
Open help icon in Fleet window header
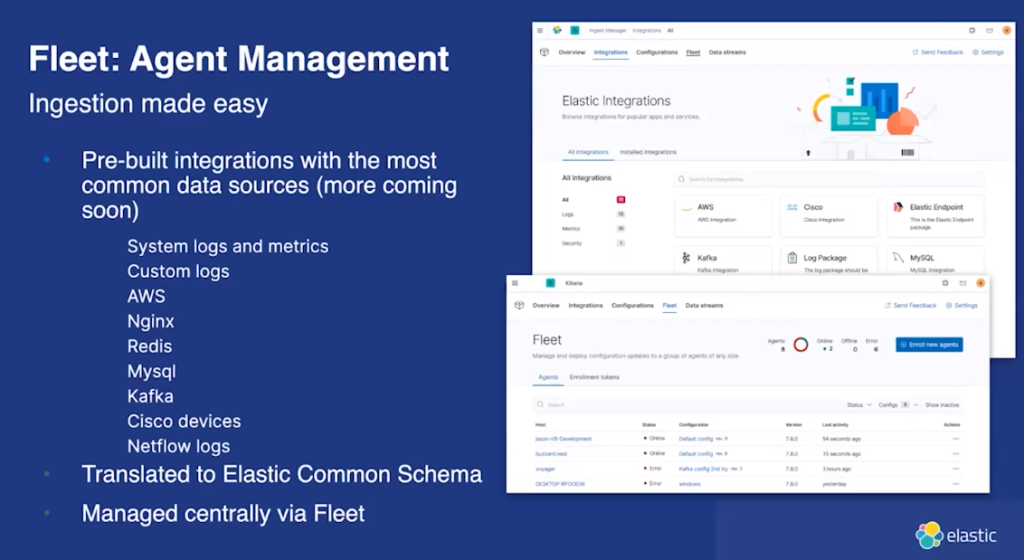(945, 283)
